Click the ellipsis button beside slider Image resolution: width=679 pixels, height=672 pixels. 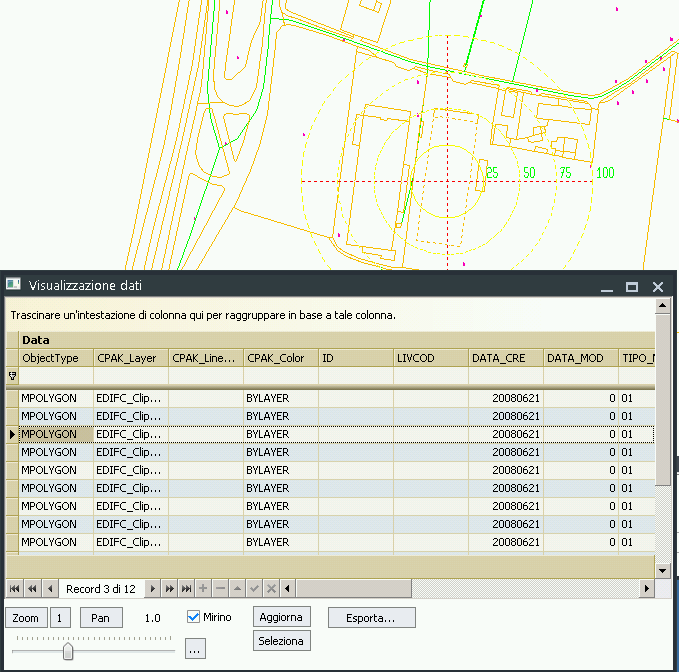click(195, 650)
